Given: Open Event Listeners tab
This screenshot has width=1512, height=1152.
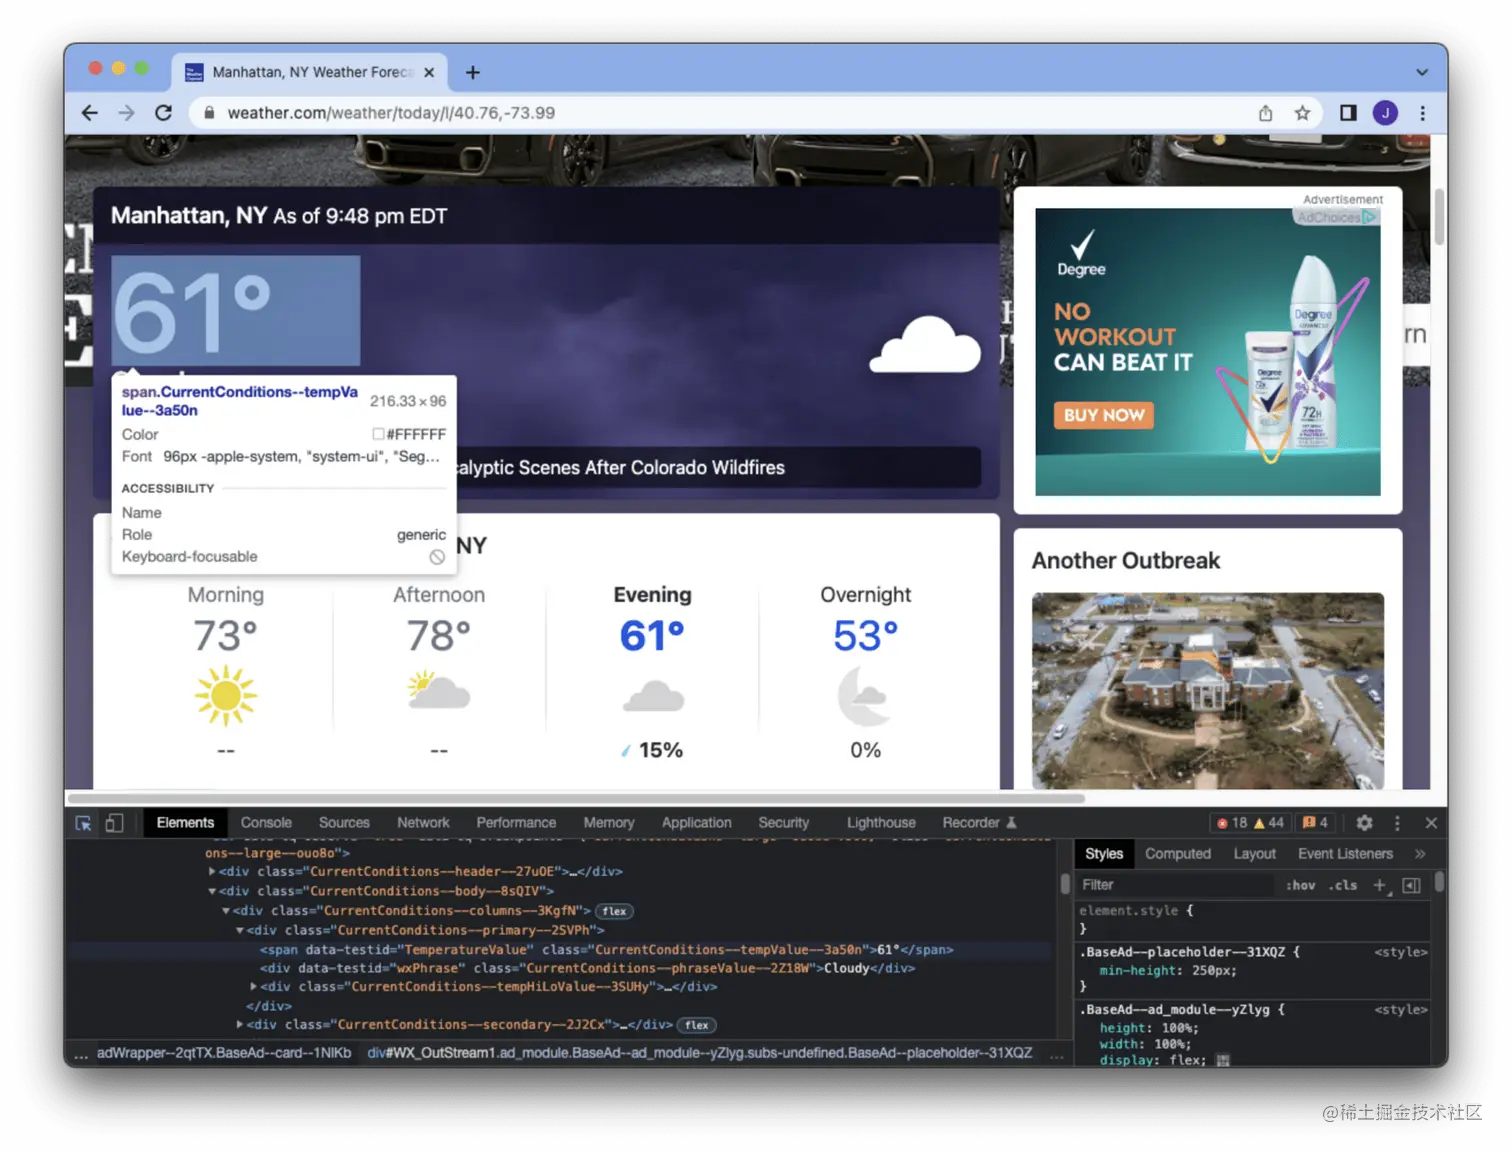Looking at the screenshot, I should tap(1345, 854).
